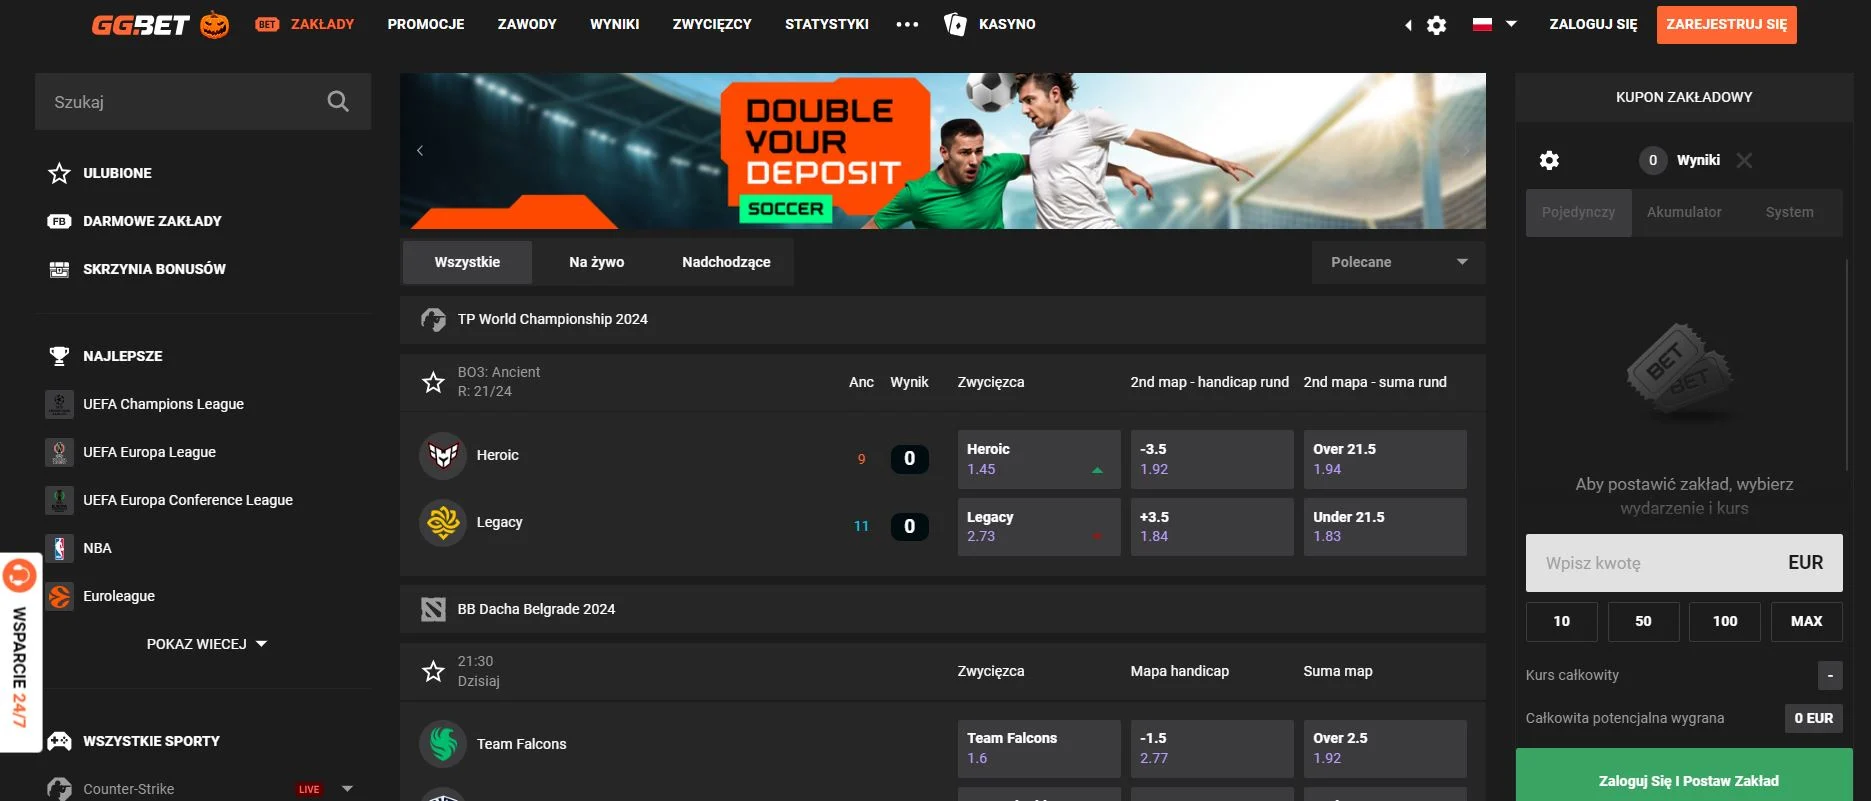
Task: Open the bet slip settings gear
Action: tap(1549, 160)
